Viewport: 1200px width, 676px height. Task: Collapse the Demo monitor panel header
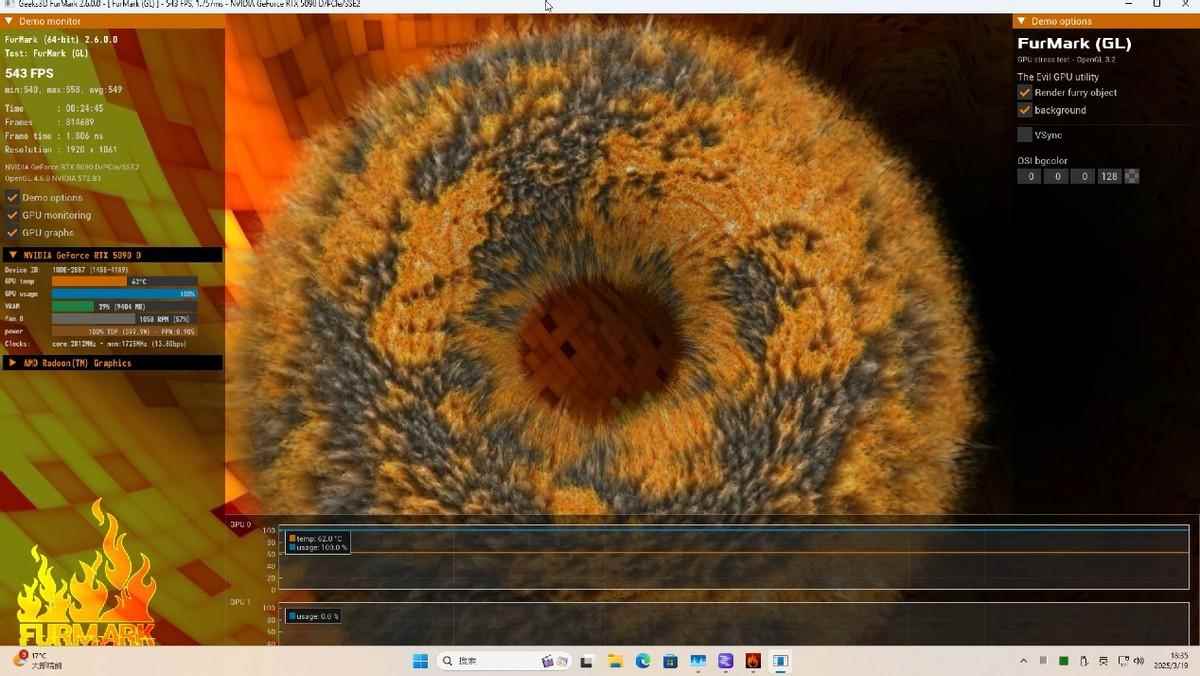9,21
